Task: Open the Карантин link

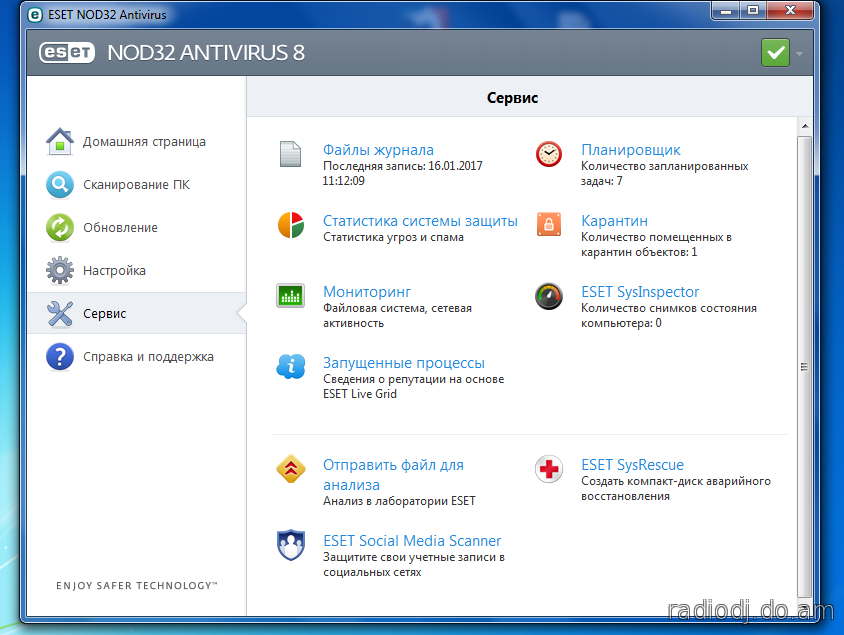Action: point(614,221)
